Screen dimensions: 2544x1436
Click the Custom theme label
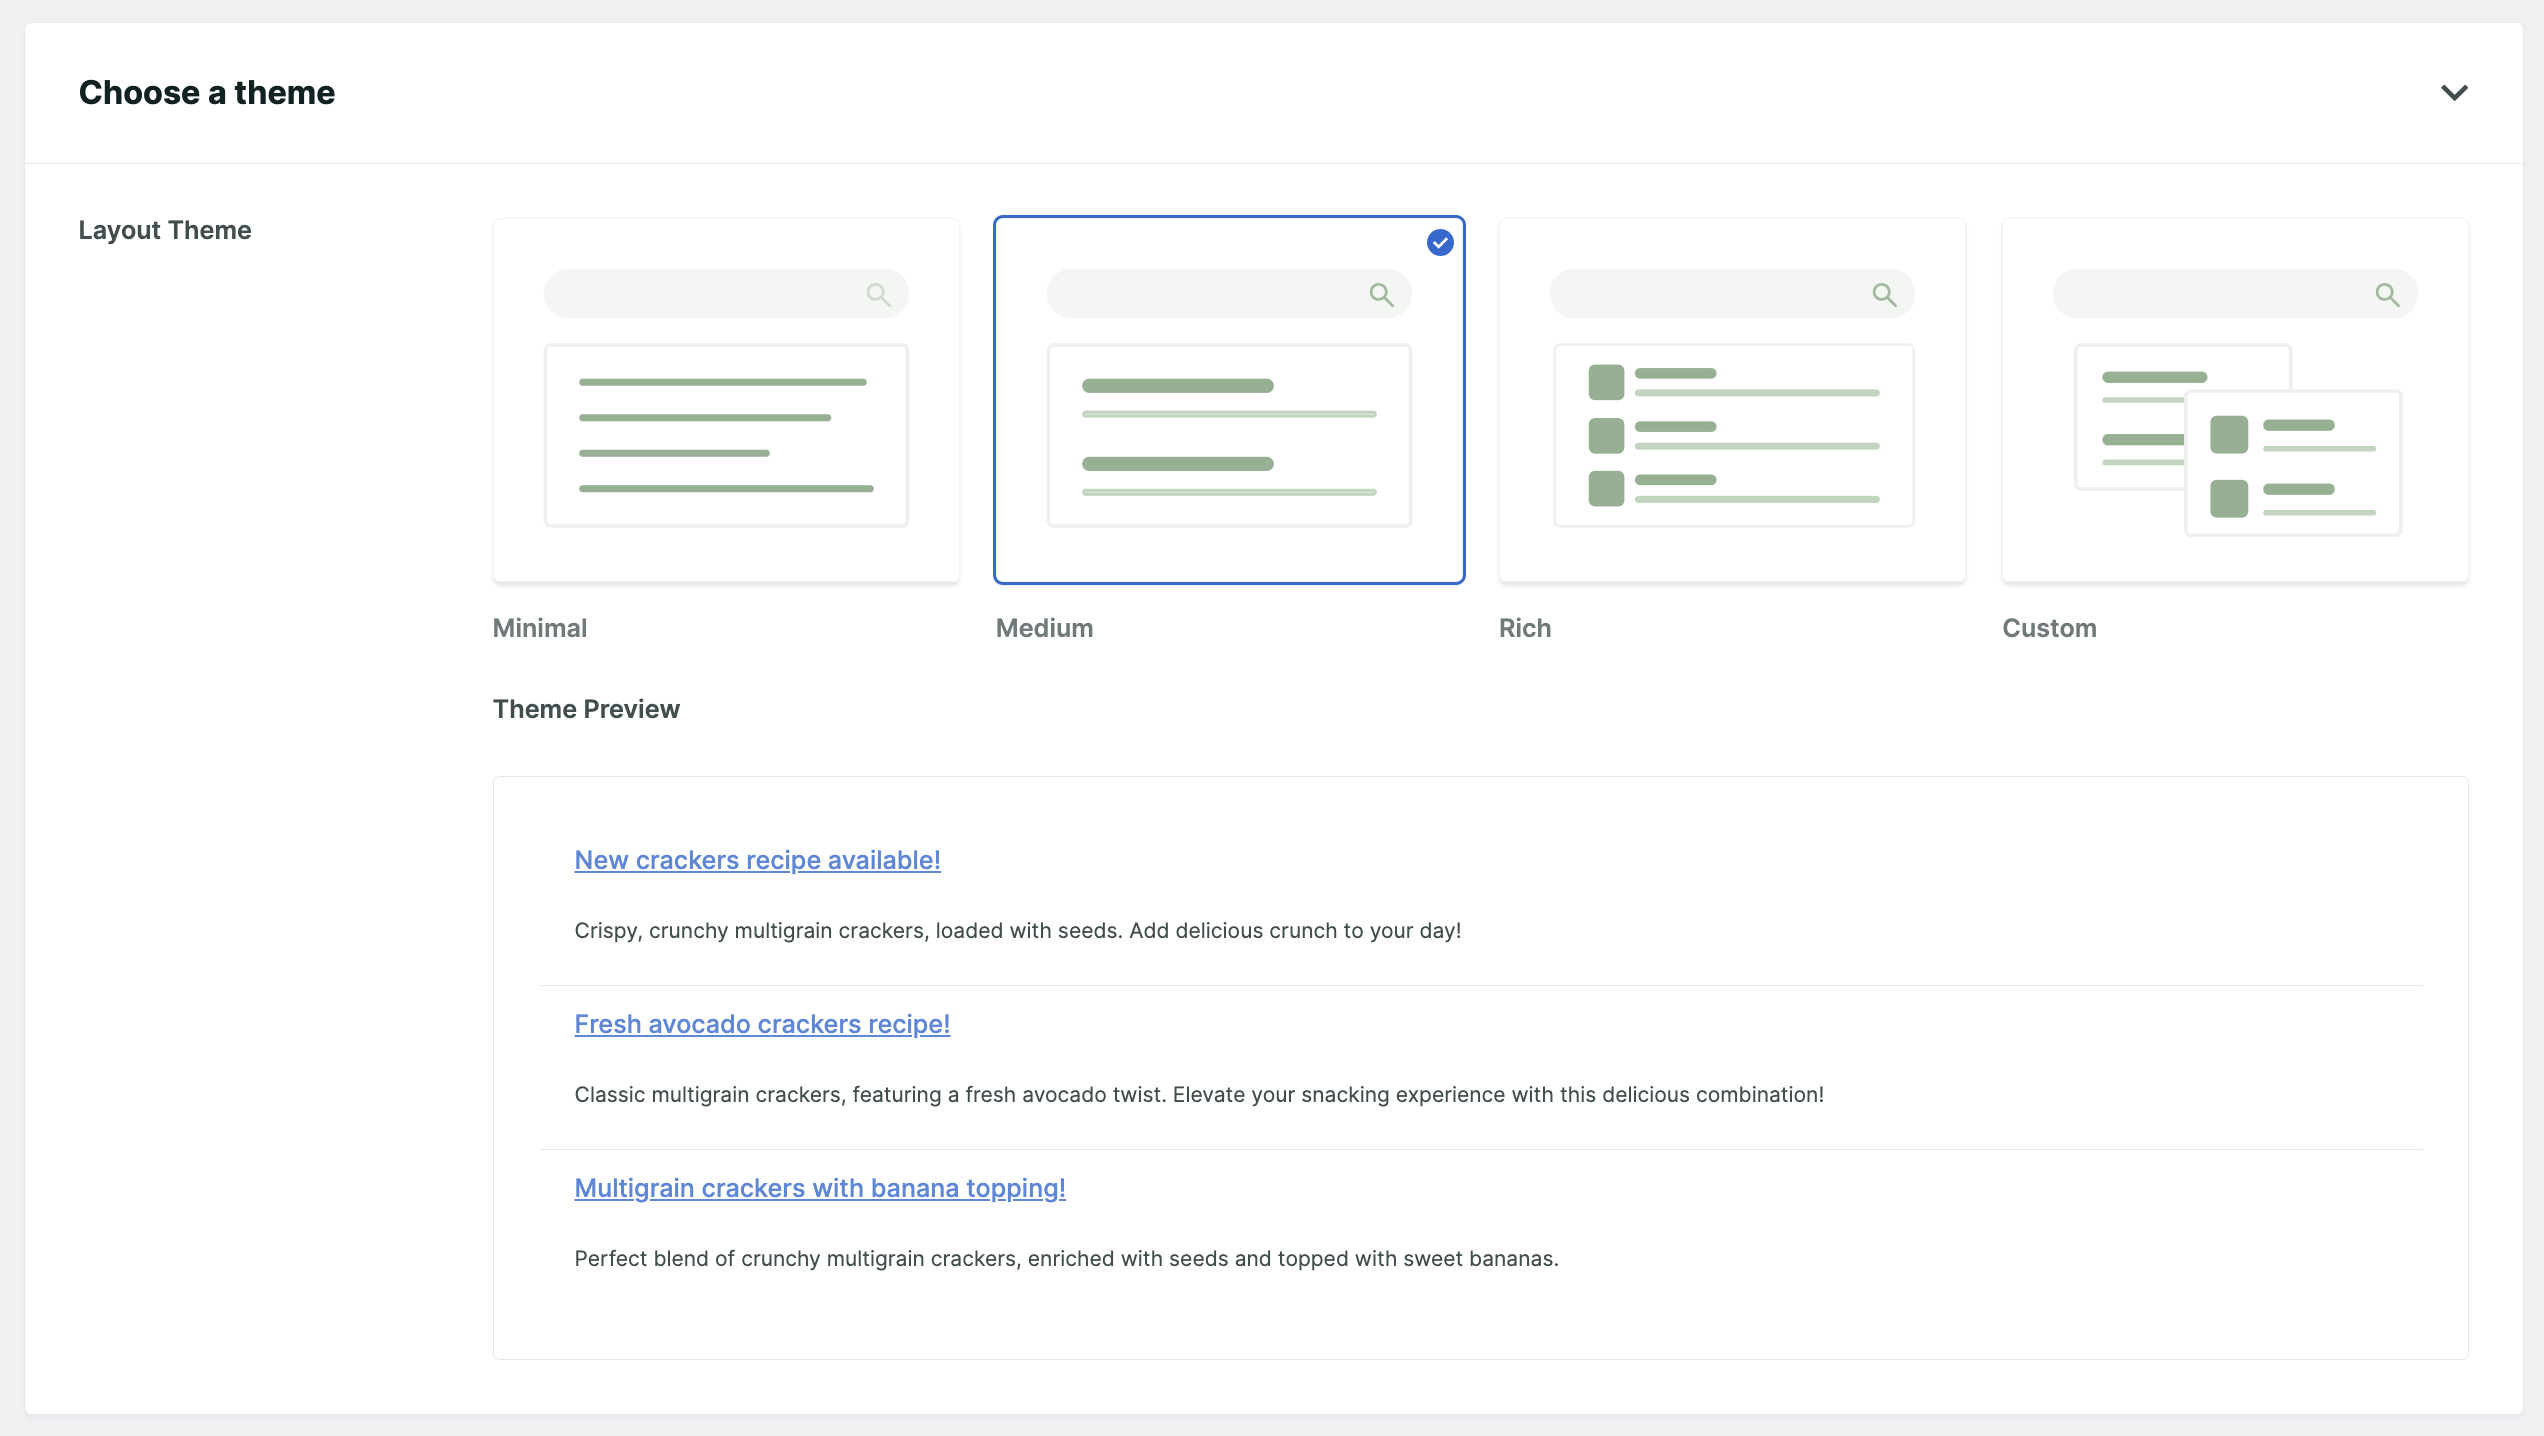[2049, 628]
